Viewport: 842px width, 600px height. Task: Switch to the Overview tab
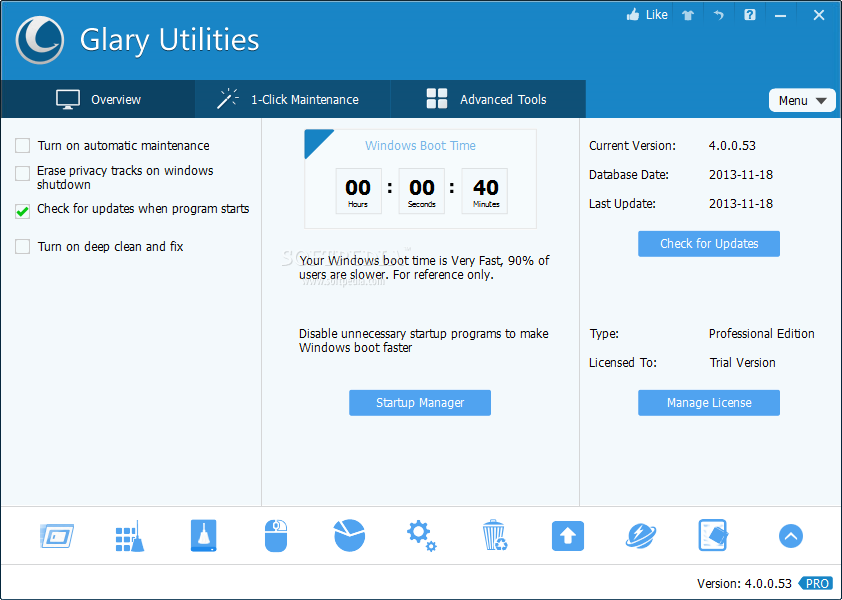coord(98,99)
